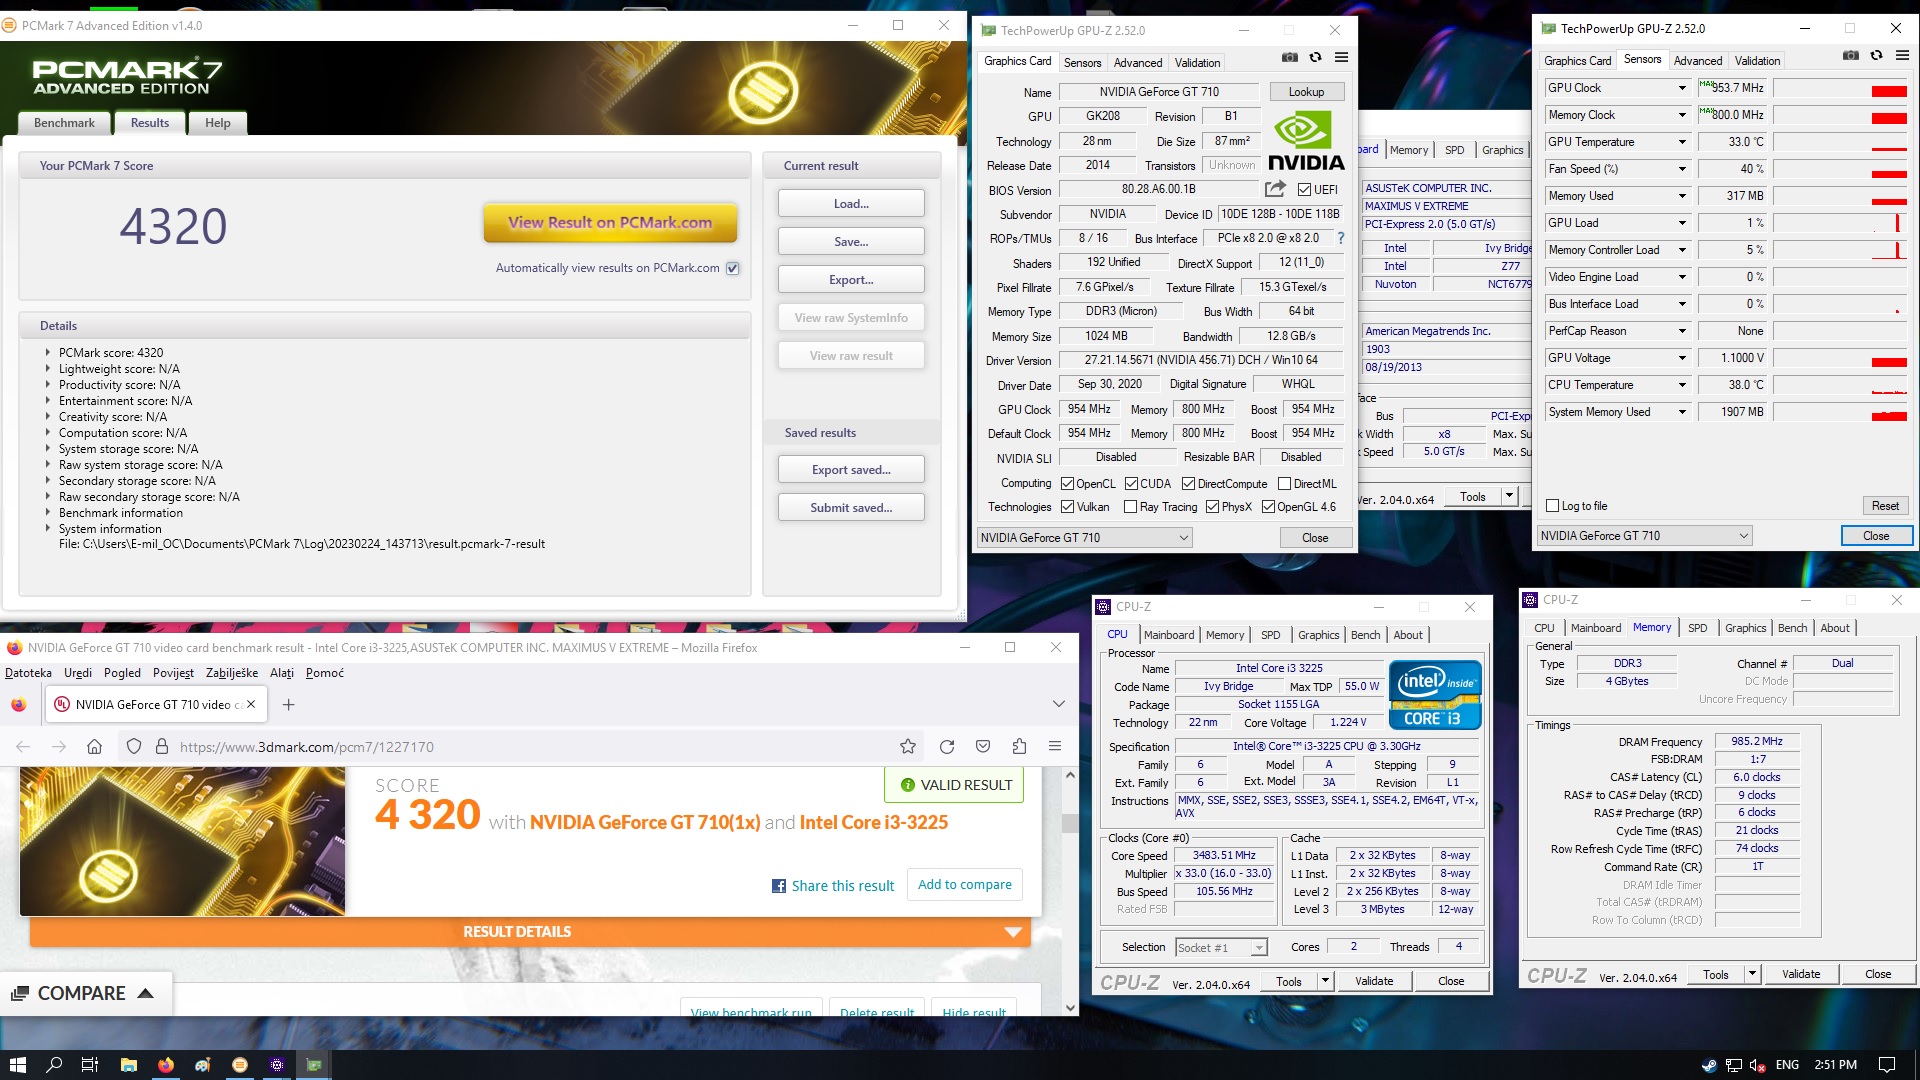Click the Reset button in GPU-Z Sensors

tap(1885, 506)
